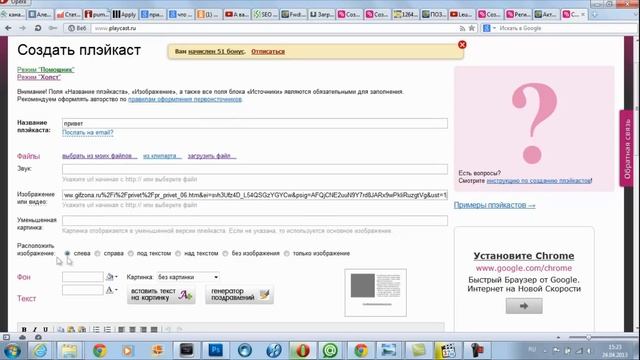
Task: Switch to the 'Стат...' browser tab
Action: (x=68, y=15)
